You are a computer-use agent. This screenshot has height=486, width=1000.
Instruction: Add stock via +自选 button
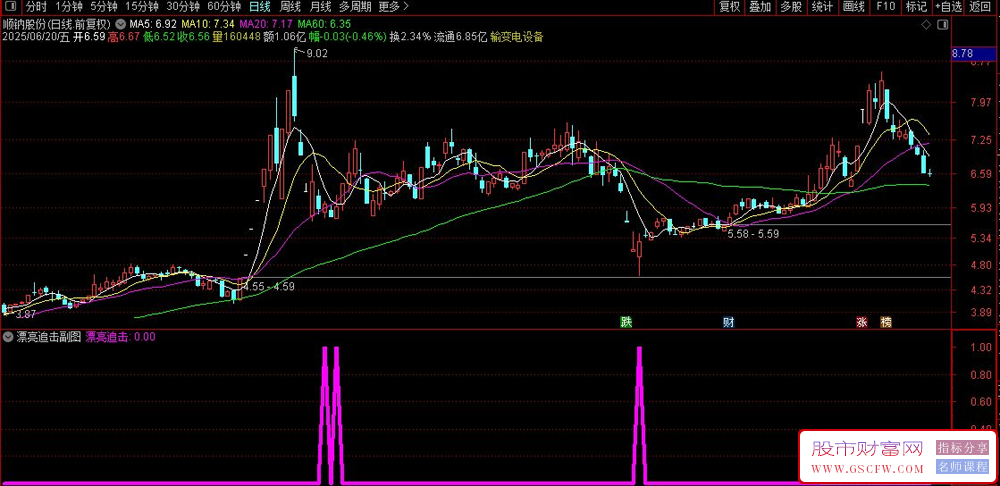(948, 6)
